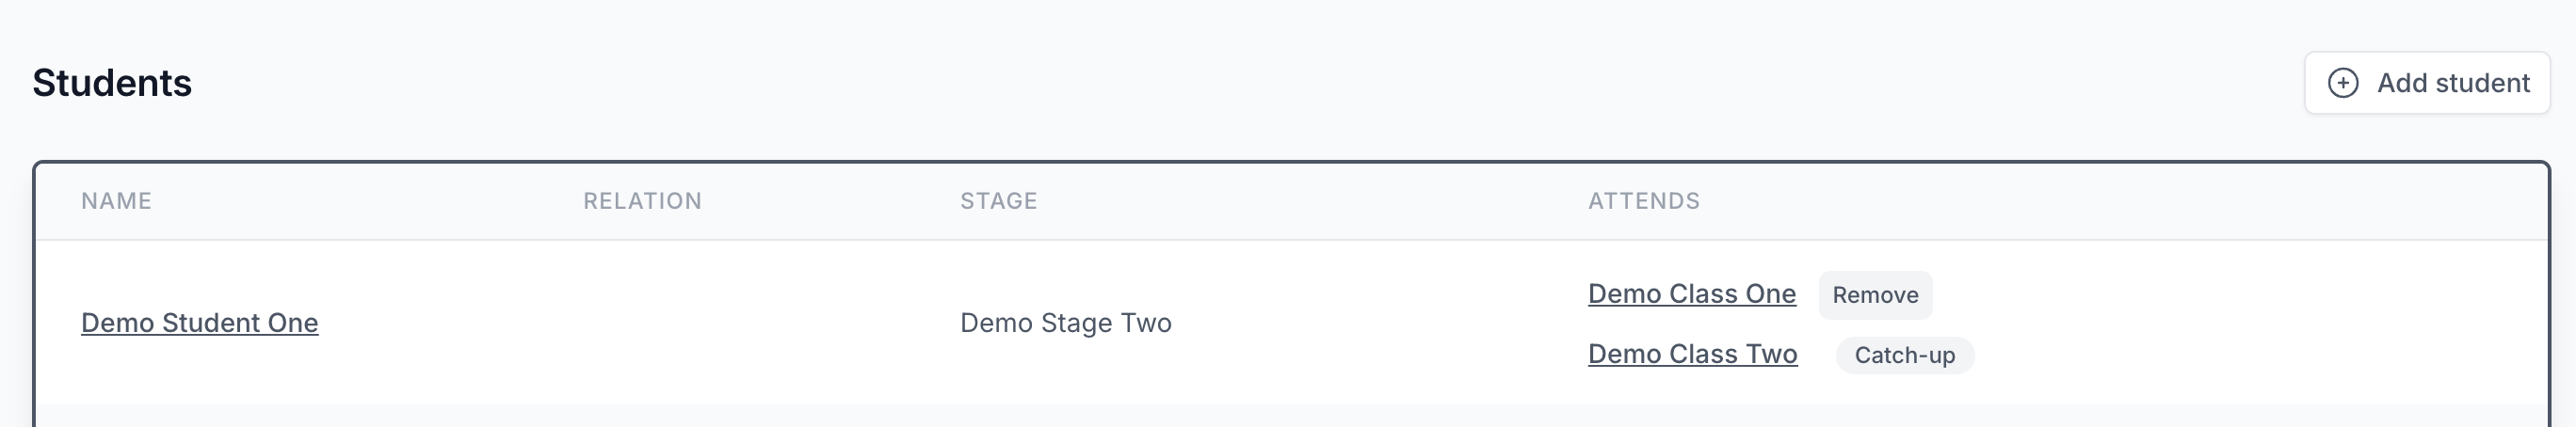
Task: Select the Demo Stage Two cell text
Action: (x=1065, y=323)
